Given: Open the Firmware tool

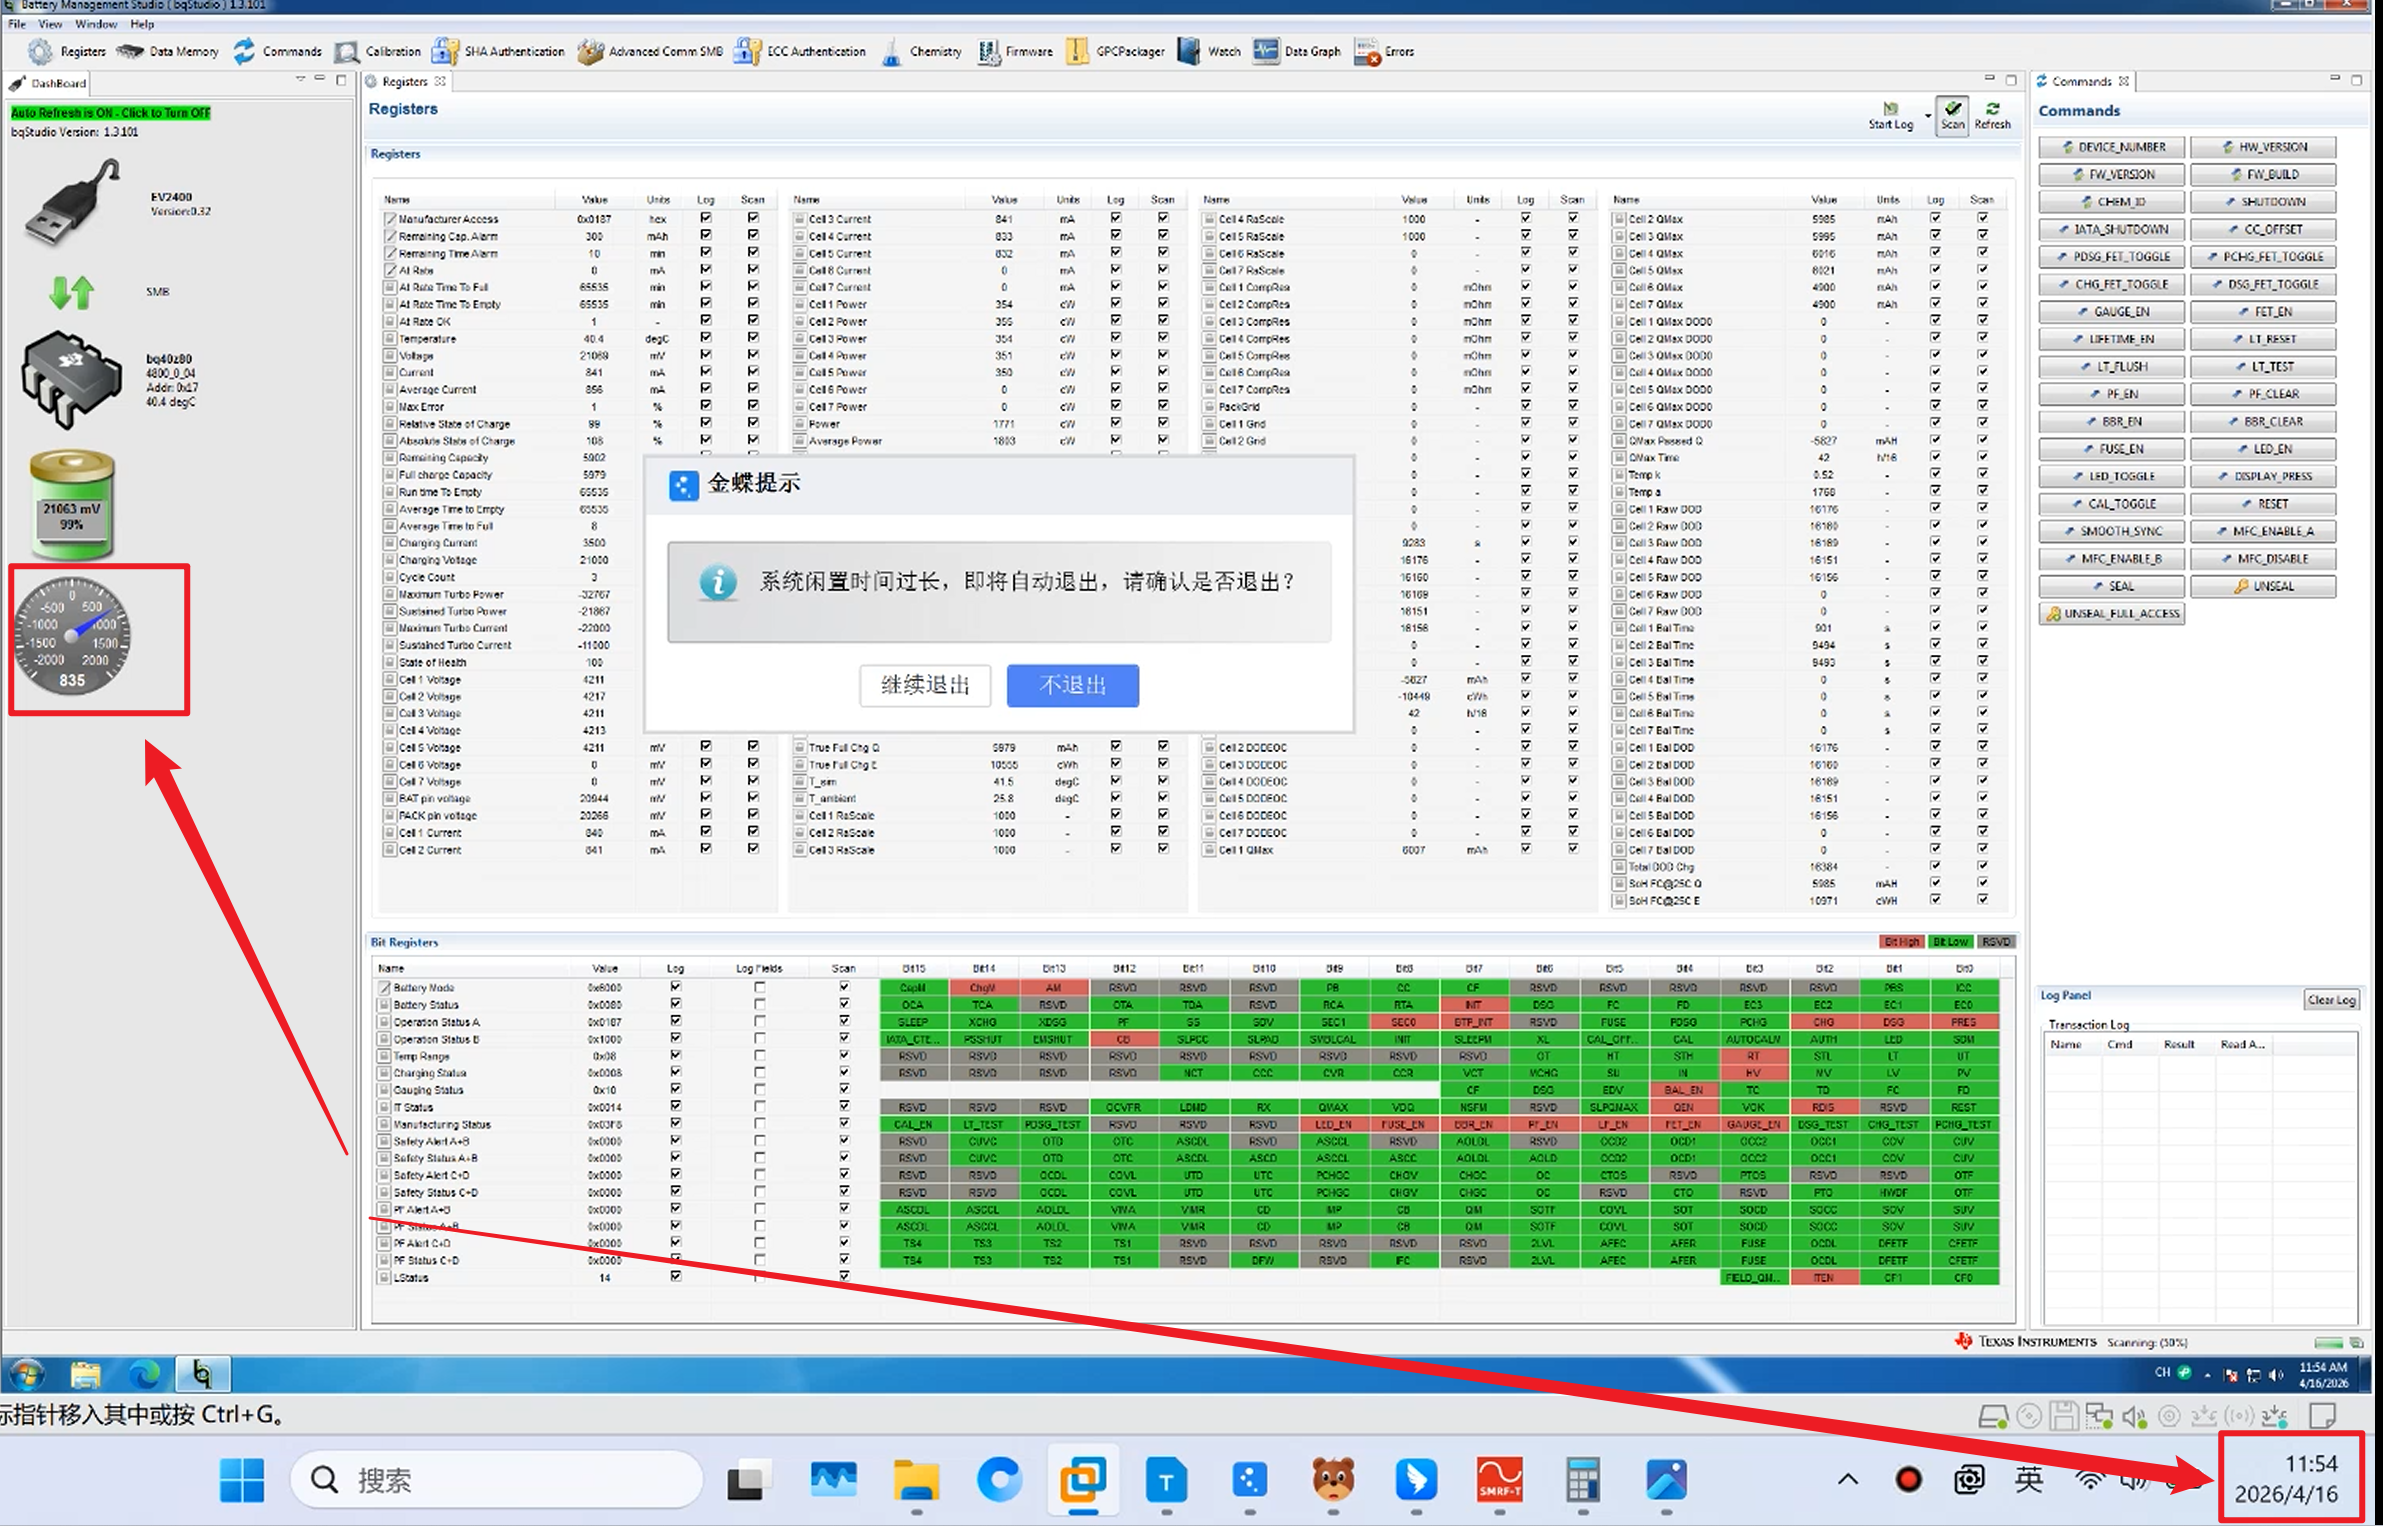Looking at the screenshot, I should pos(1015,51).
